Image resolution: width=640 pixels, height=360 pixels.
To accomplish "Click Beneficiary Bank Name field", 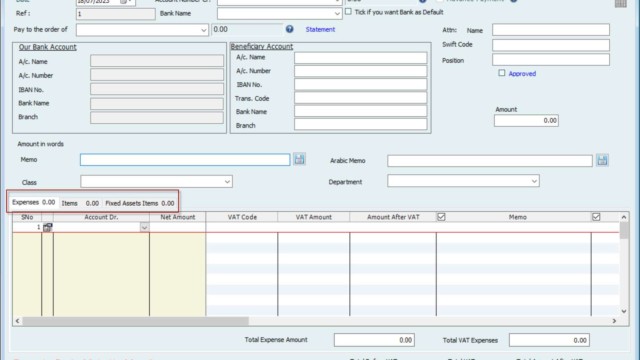I will pyautogui.click(x=360, y=111).
